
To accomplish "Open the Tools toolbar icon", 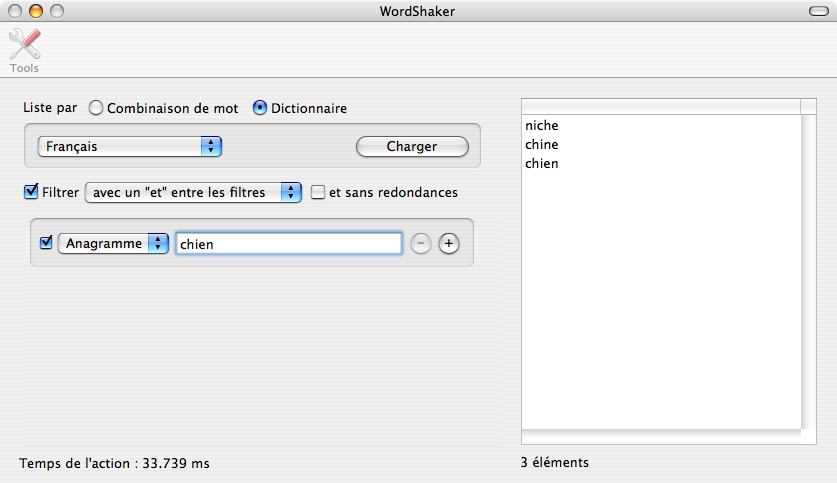I will [x=25, y=51].
